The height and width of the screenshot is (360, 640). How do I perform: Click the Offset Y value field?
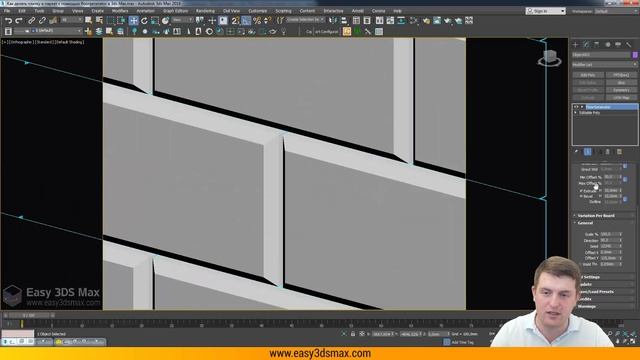pyautogui.click(x=609, y=258)
